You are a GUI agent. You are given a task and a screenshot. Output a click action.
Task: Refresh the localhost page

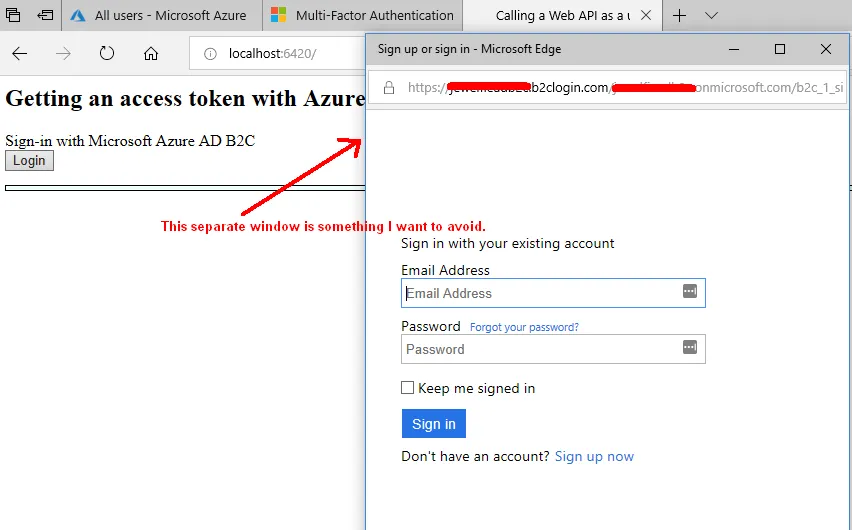(x=106, y=53)
